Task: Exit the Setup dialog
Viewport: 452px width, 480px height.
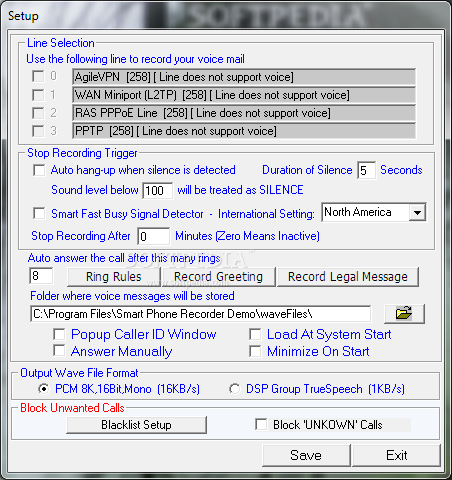Action: pyautogui.click(x=396, y=455)
